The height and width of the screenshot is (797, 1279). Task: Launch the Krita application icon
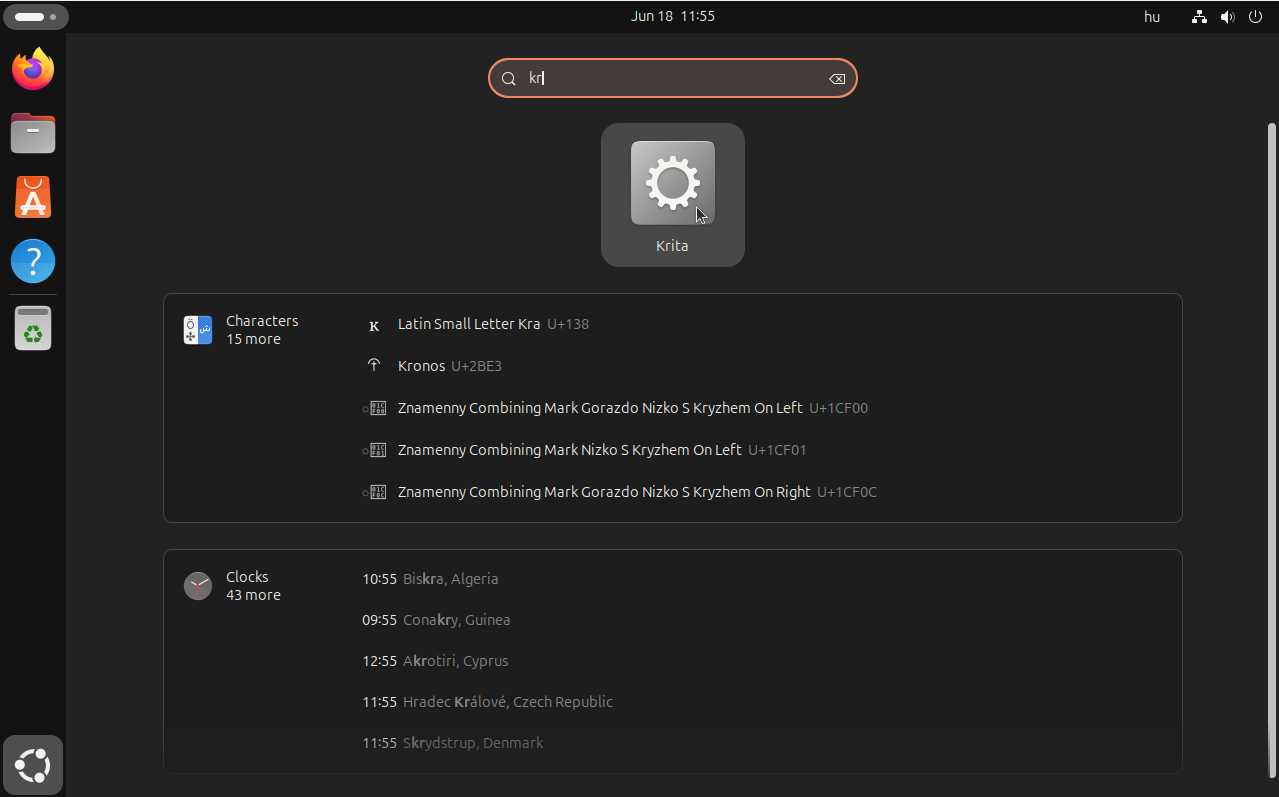coord(672,195)
